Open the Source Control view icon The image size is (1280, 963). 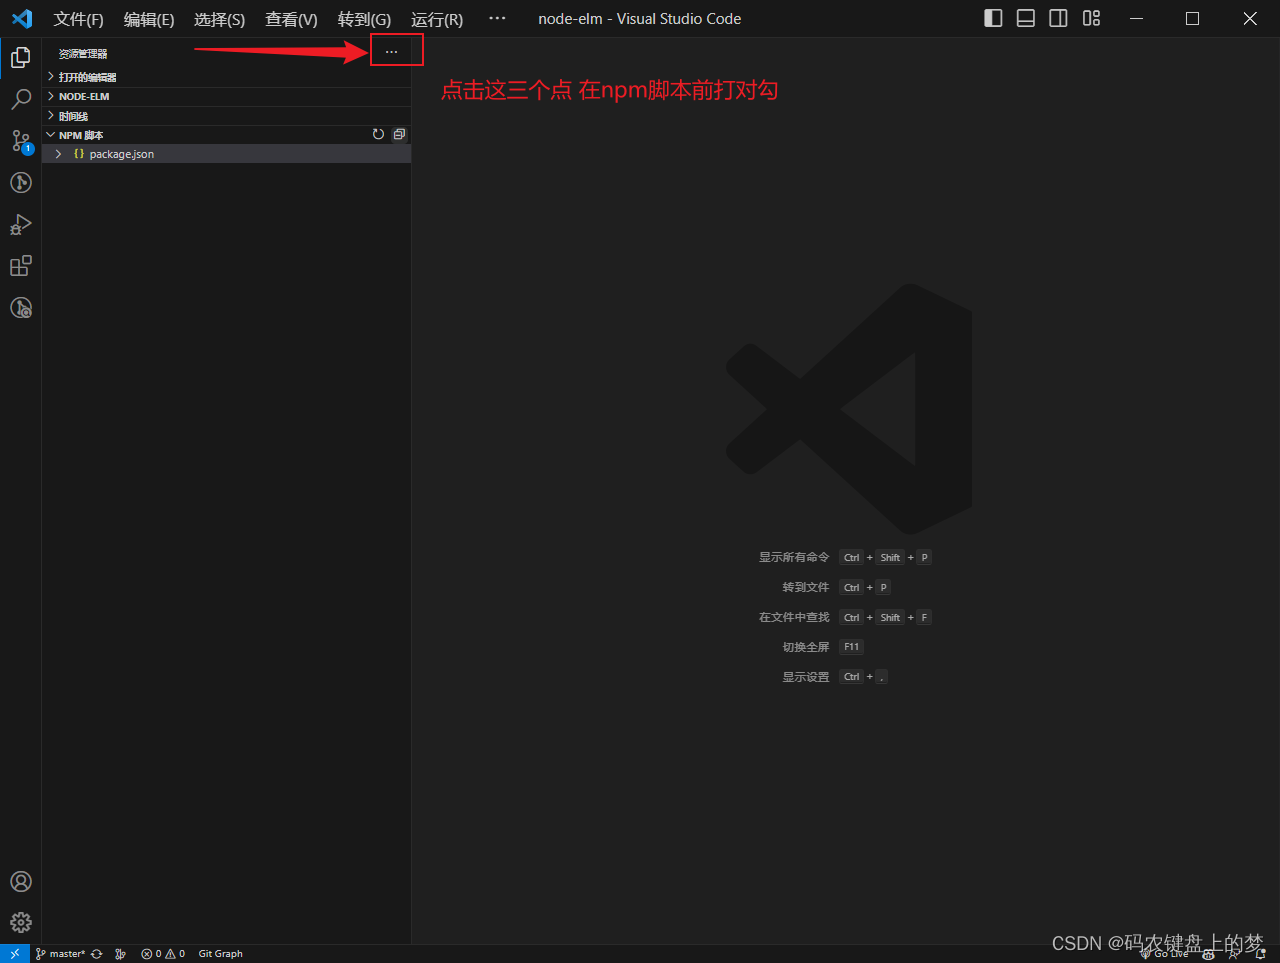tap(21, 141)
